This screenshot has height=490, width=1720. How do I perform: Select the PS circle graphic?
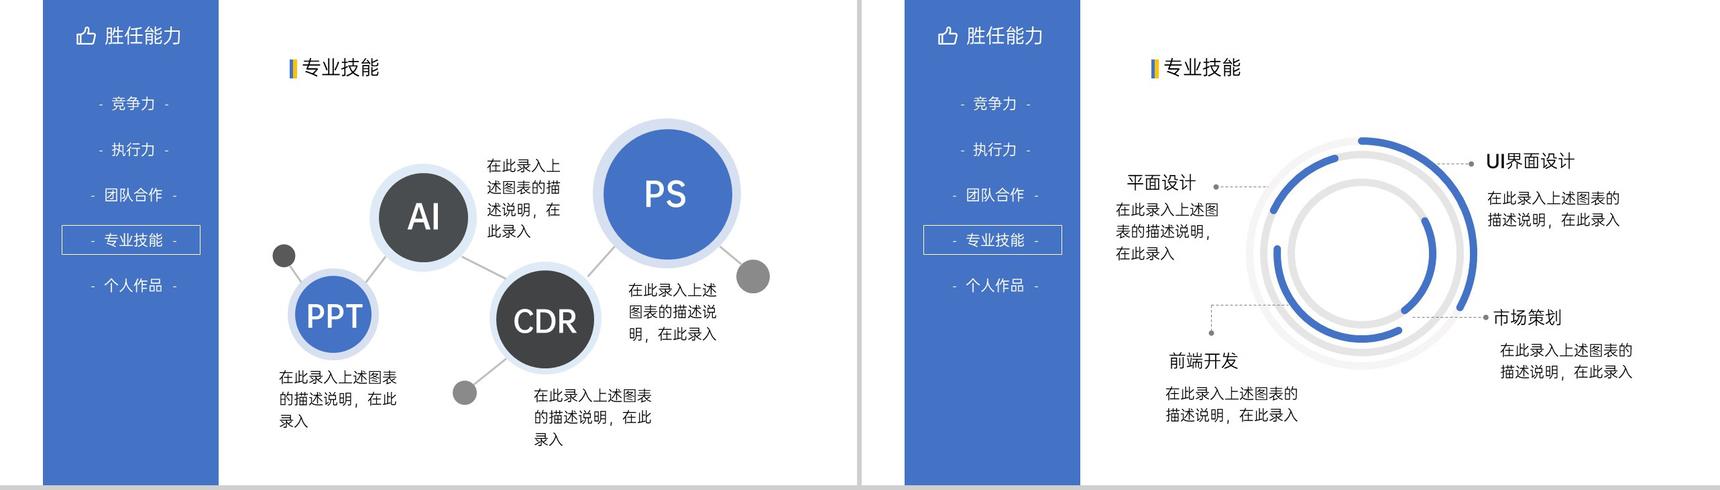point(666,194)
